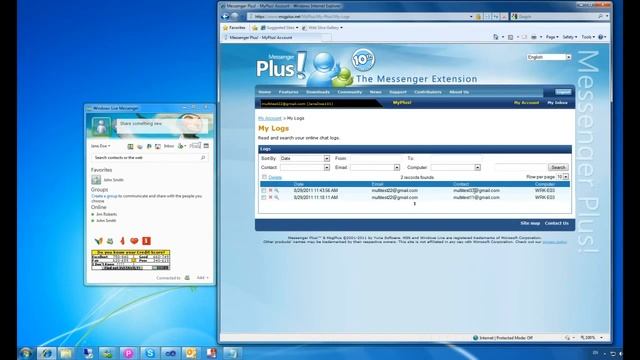Open the Support menu item
Viewport: 640px width, 360px height.
(x=398, y=92)
